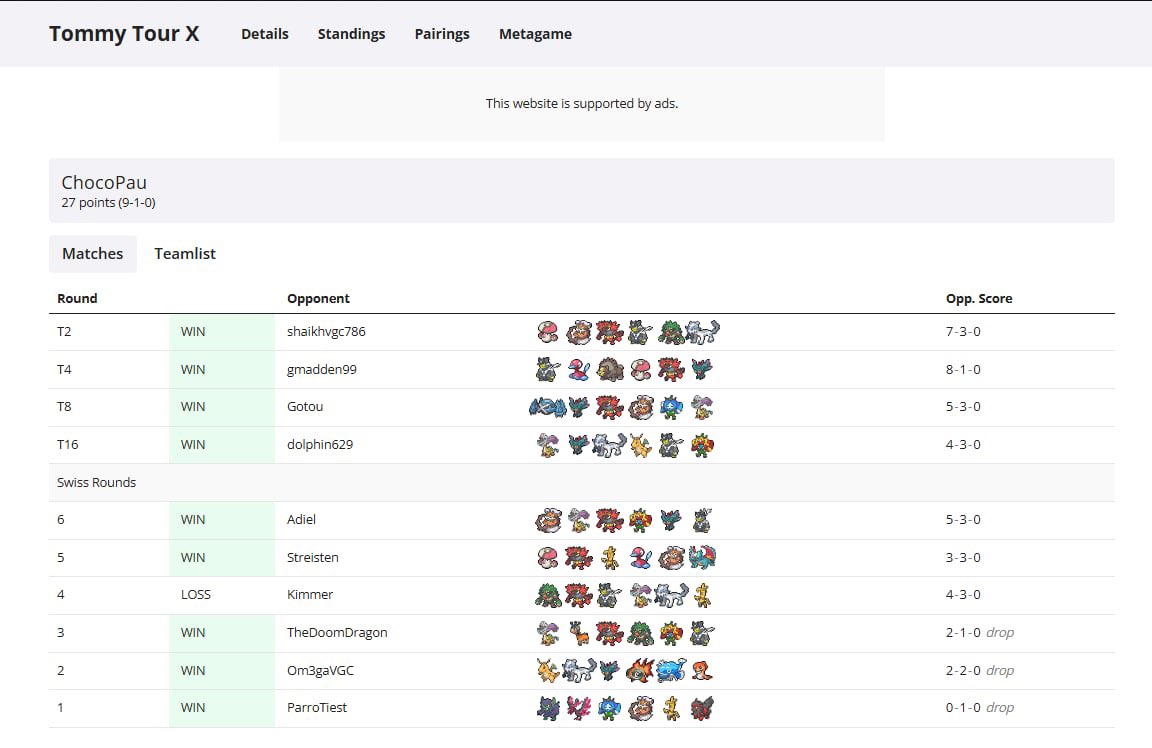The width and height of the screenshot is (1152, 748).
Task: Click the Tommy Tour X title
Action: 124,34
